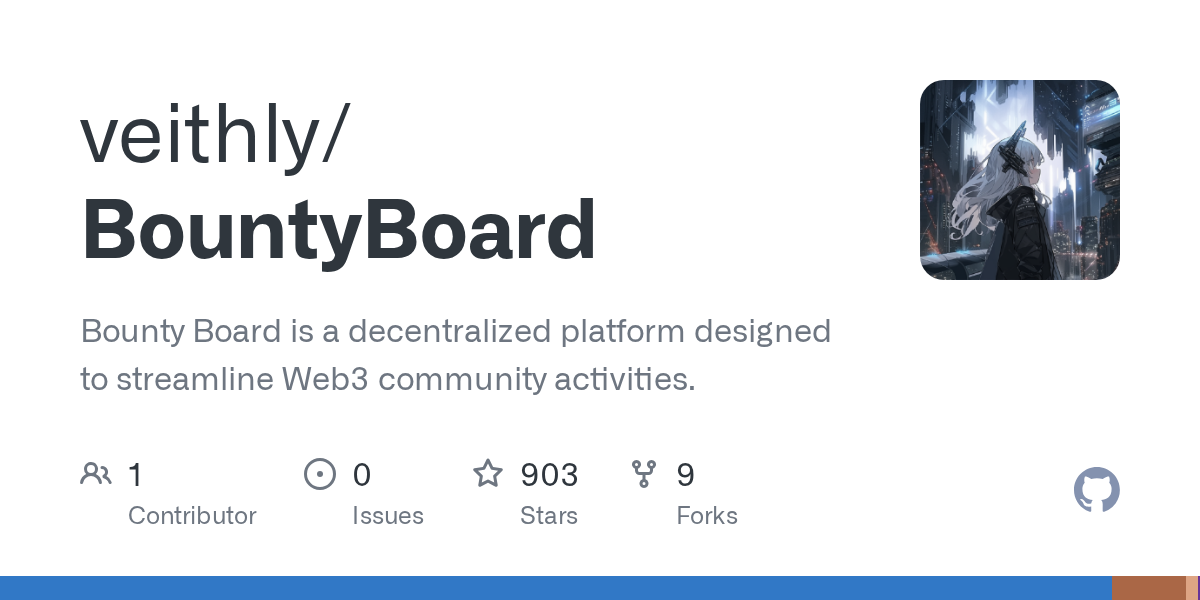Click the star count "903"
1200x600 pixels.
point(548,474)
